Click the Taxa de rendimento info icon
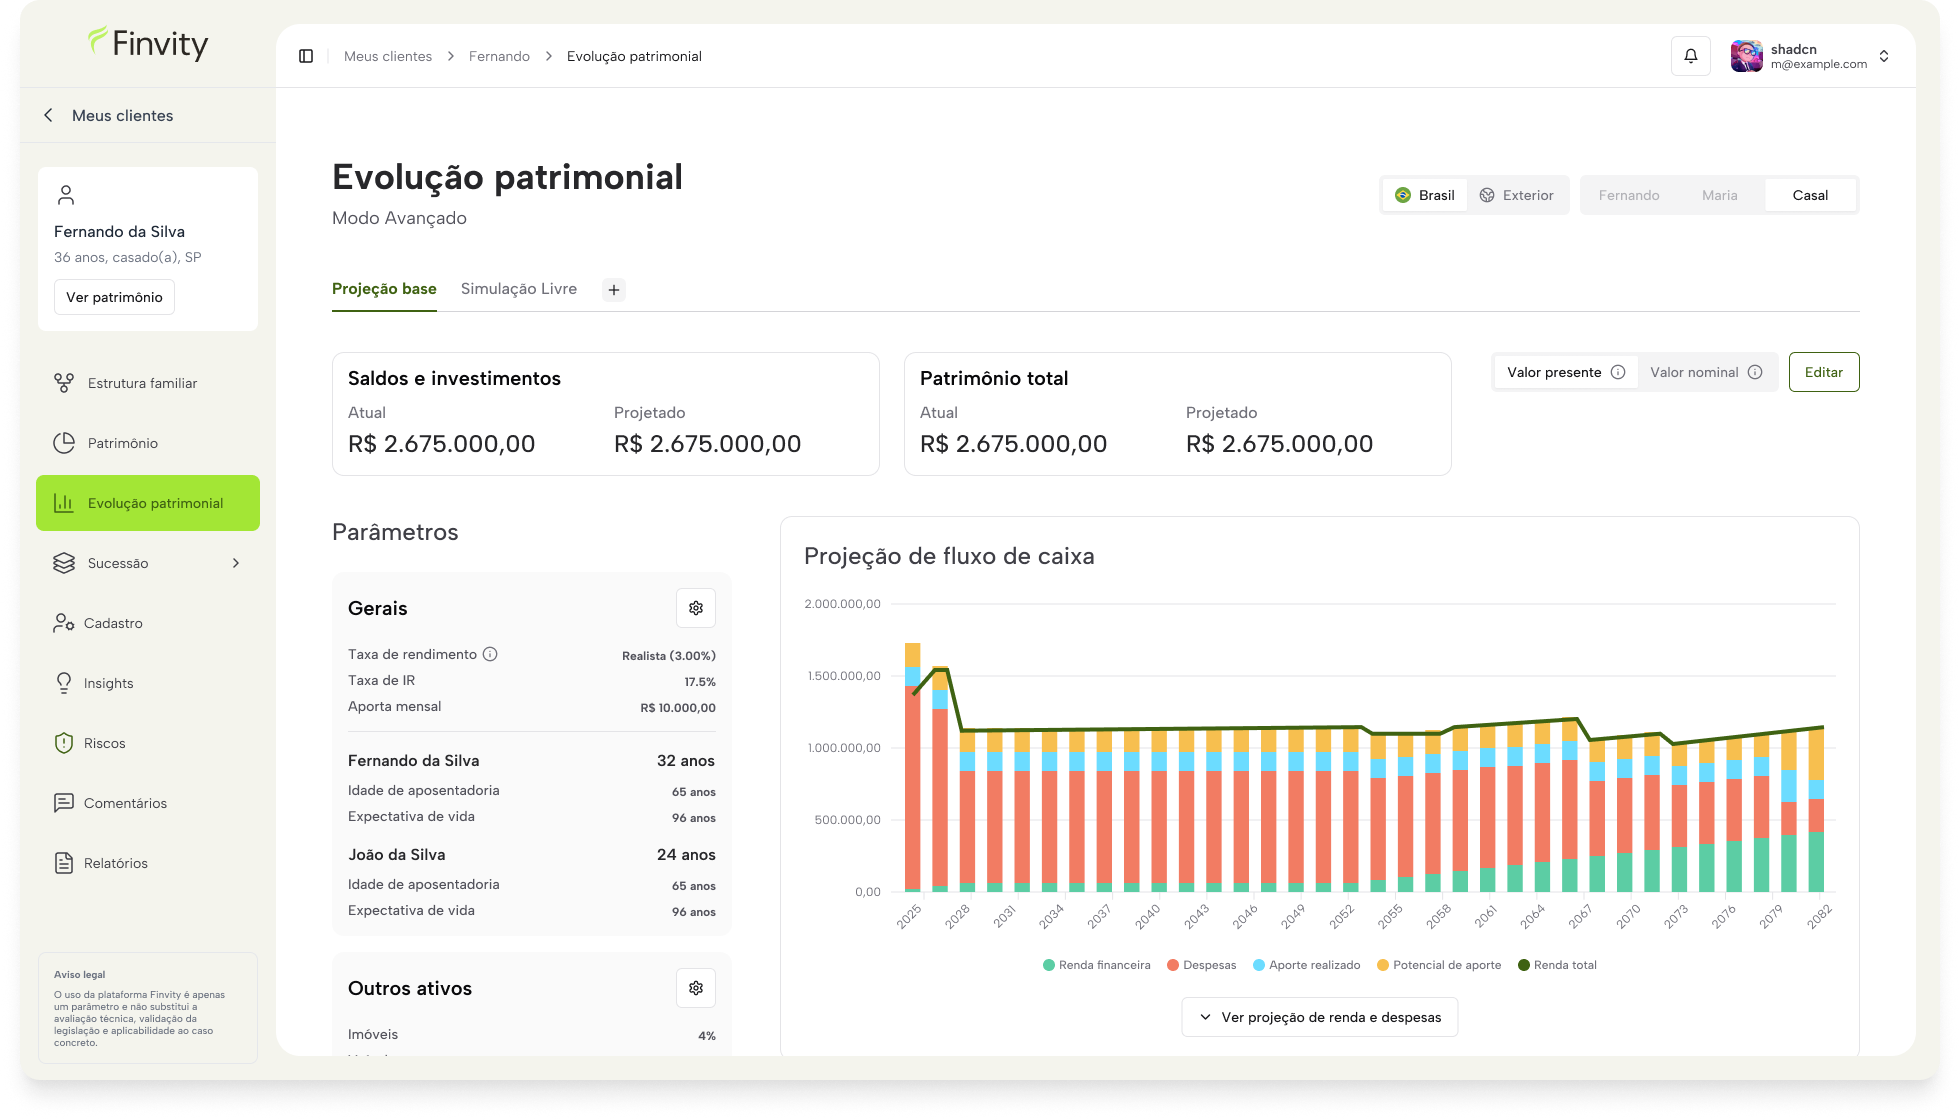 tap(490, 655)
